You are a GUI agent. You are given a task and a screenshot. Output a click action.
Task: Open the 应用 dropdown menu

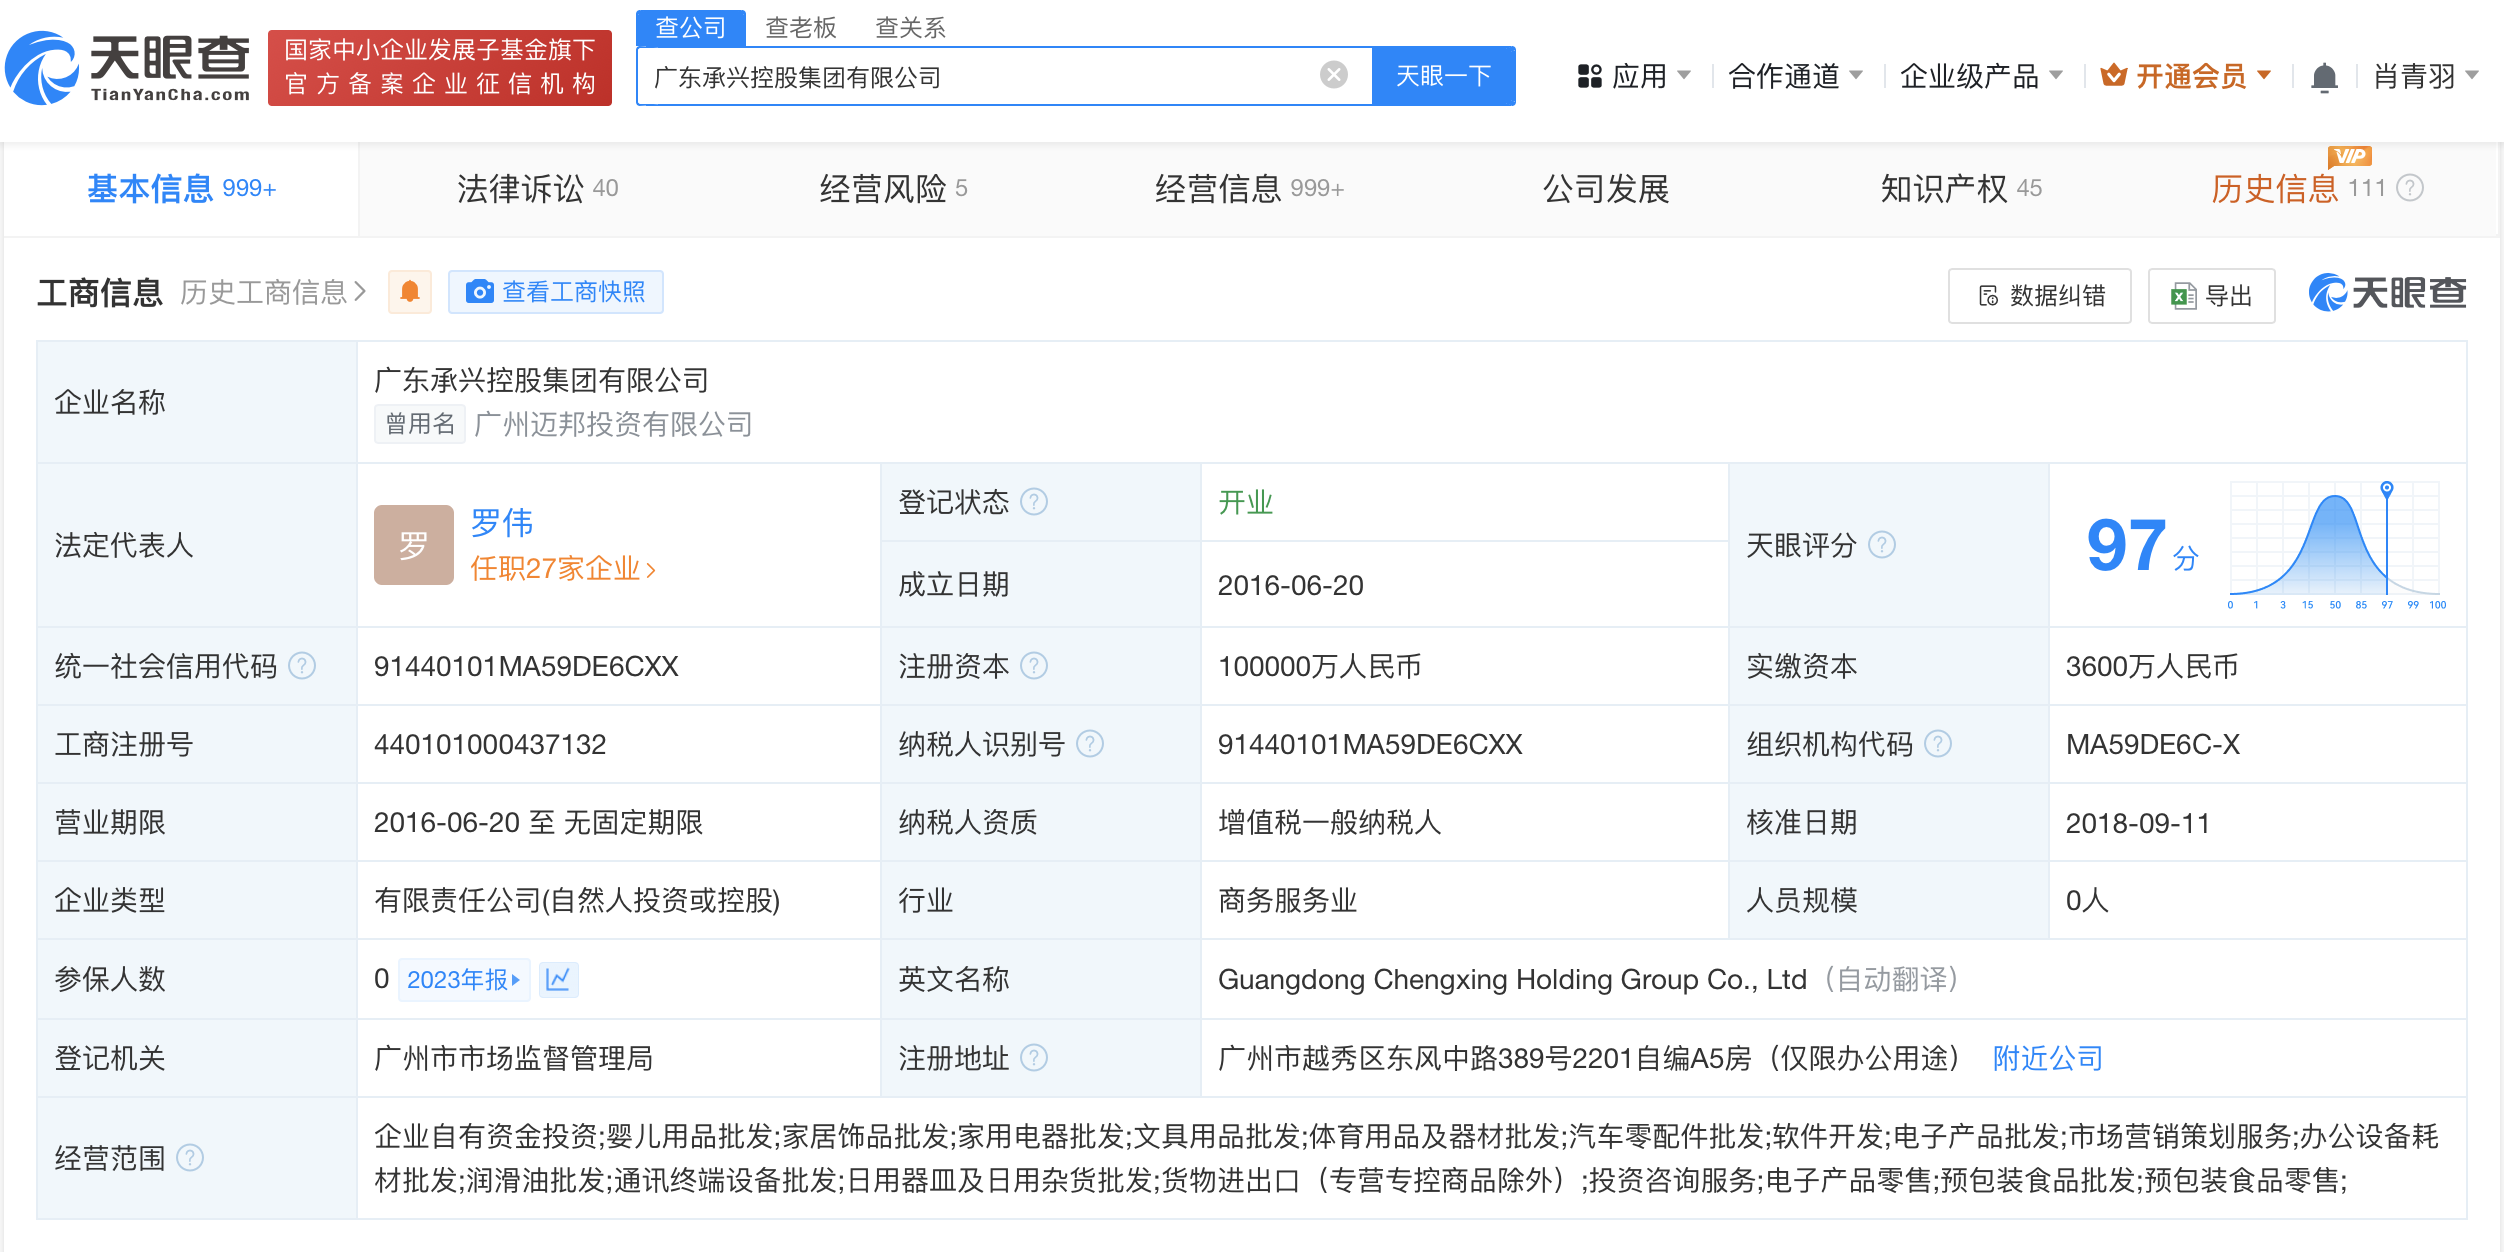click(x=1640, y=76)
